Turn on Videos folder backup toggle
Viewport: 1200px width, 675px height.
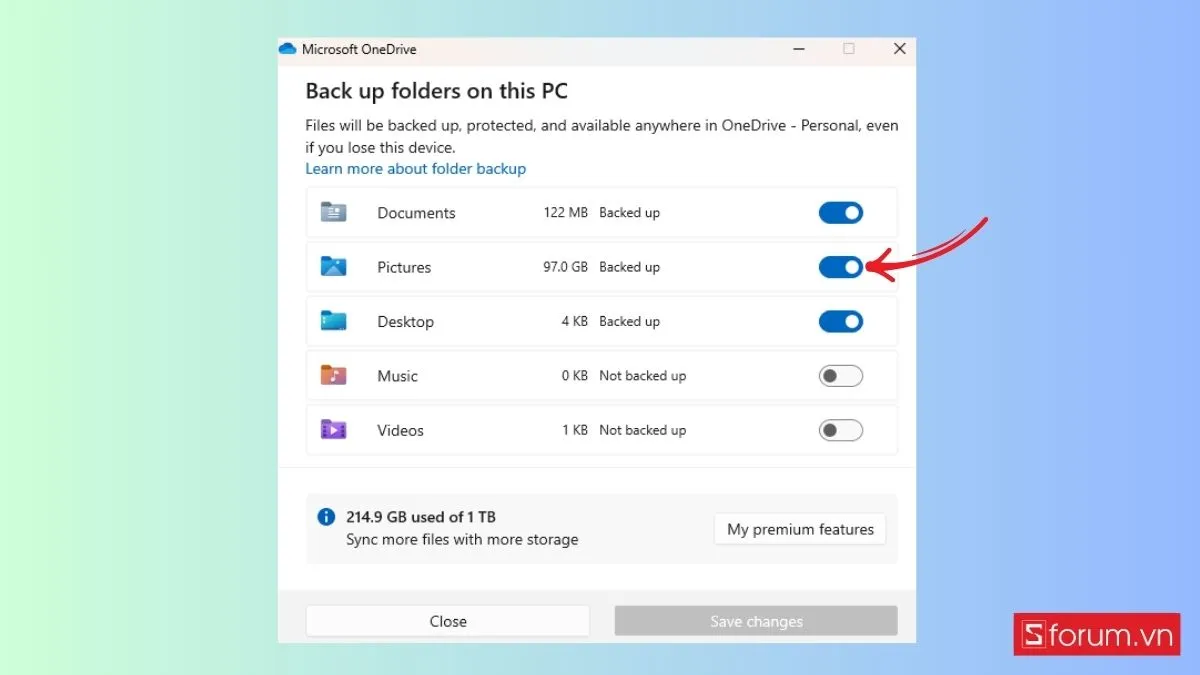(x=840, y=430)
